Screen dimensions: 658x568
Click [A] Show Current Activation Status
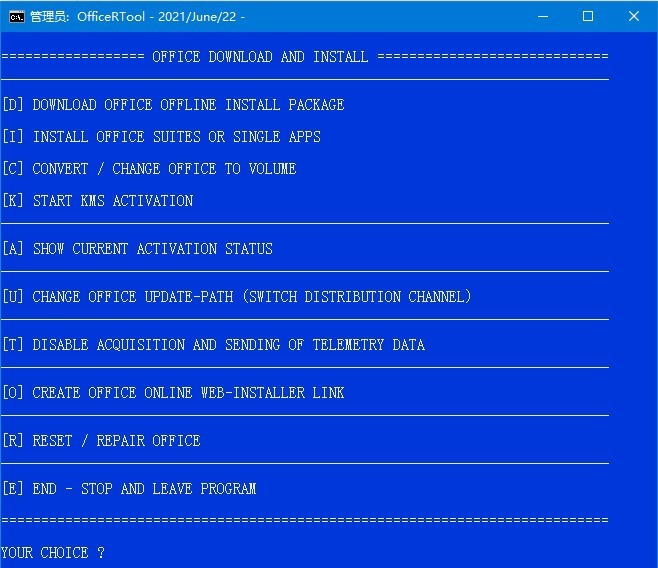tap(138, 249)
